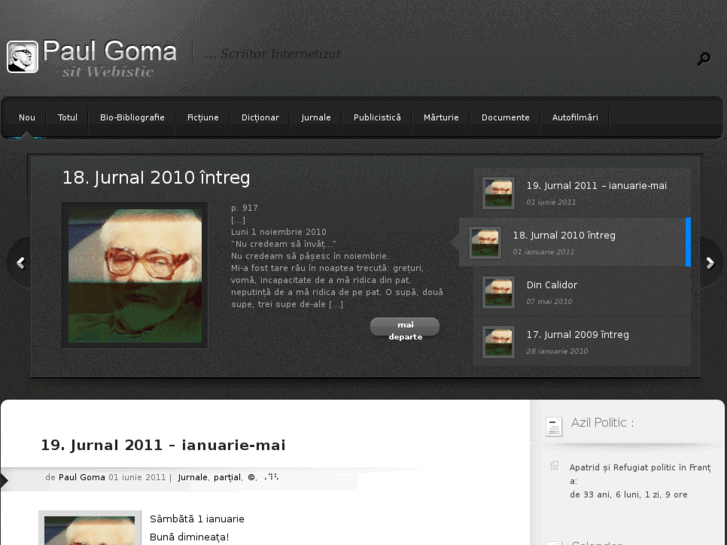The image size is (727, 545).
Task: Open the Totul menu item
Action: pyautogui.click(x=68, y=118)
